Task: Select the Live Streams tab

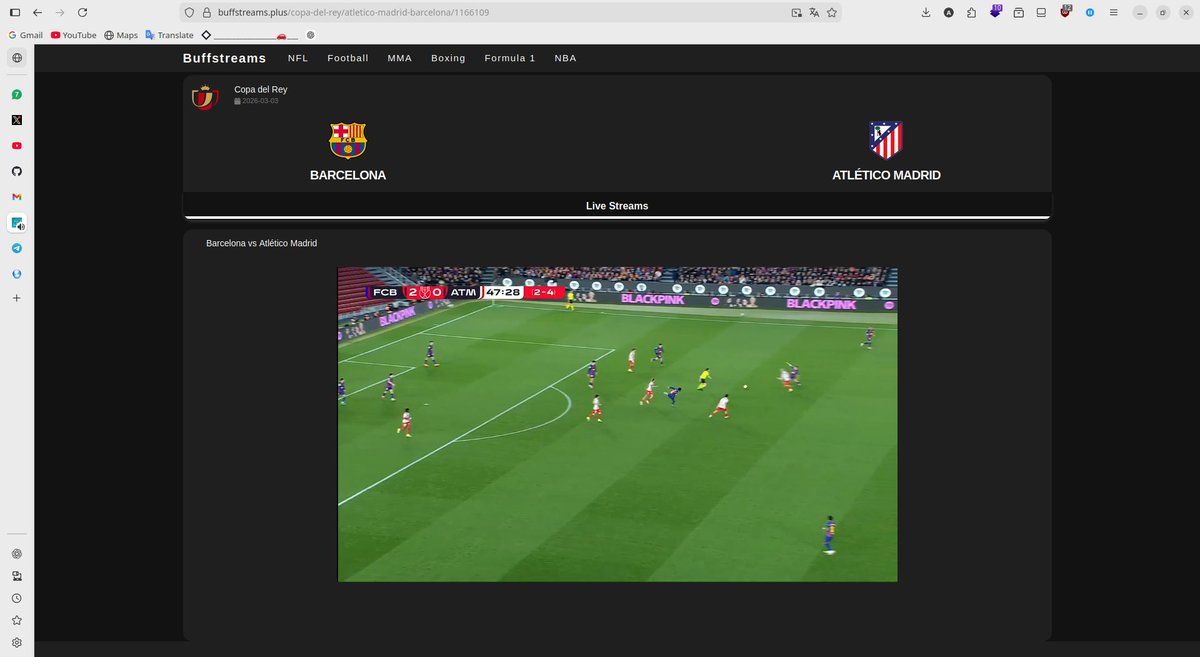Action: (x=617, y=205)
